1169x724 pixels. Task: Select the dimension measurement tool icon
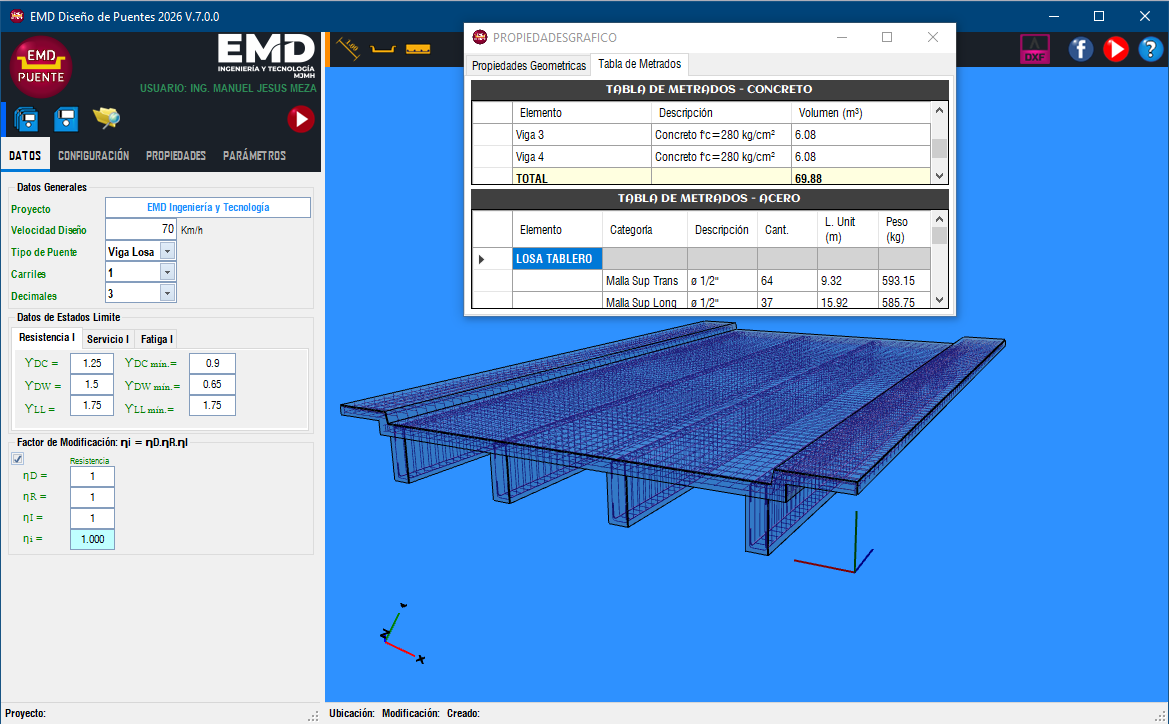348,48
